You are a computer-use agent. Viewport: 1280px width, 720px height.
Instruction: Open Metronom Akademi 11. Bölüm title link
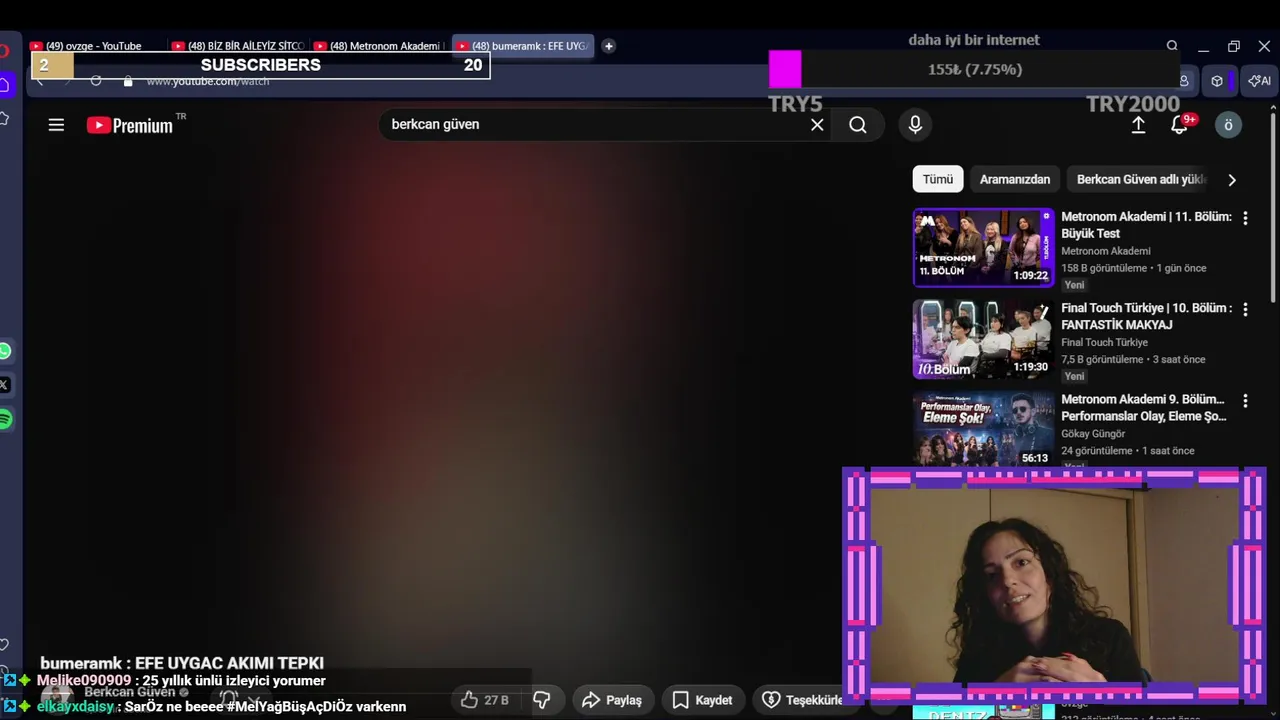tap(1146, 225)
